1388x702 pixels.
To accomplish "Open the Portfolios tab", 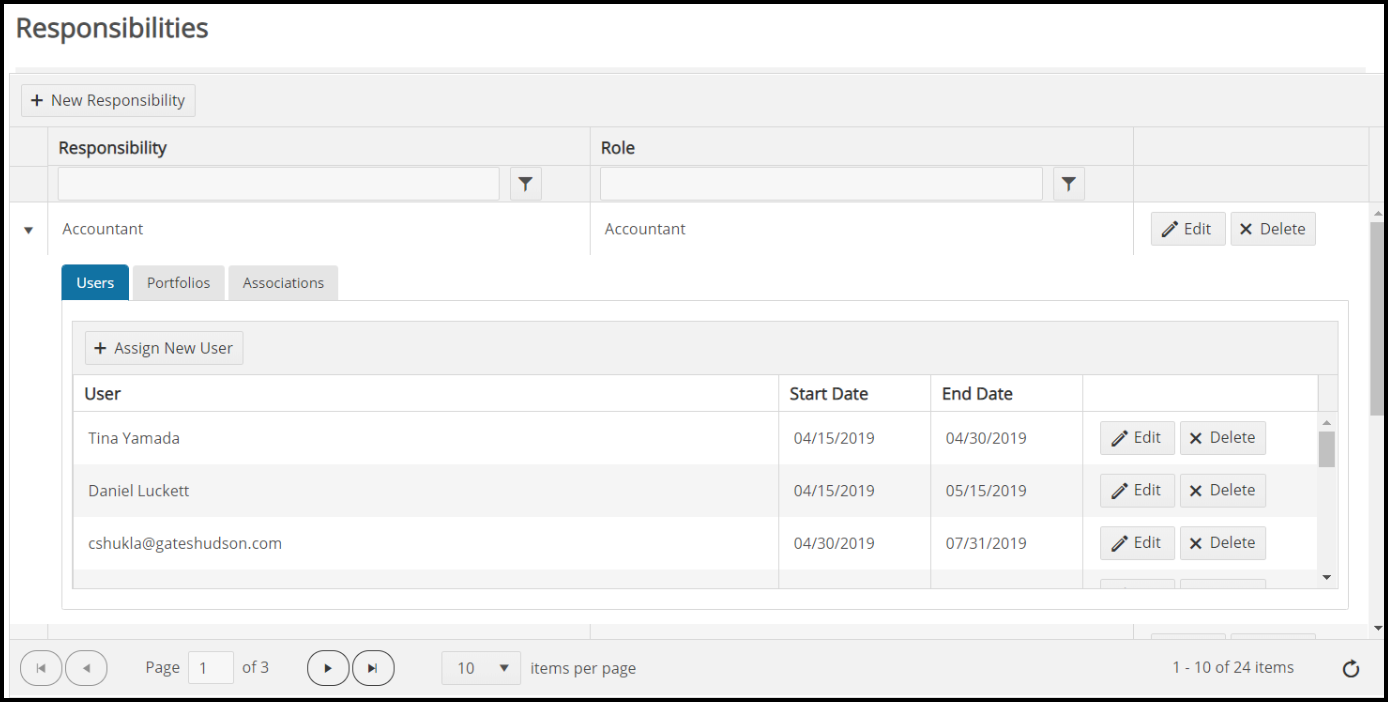I will (x=179, y=283).
